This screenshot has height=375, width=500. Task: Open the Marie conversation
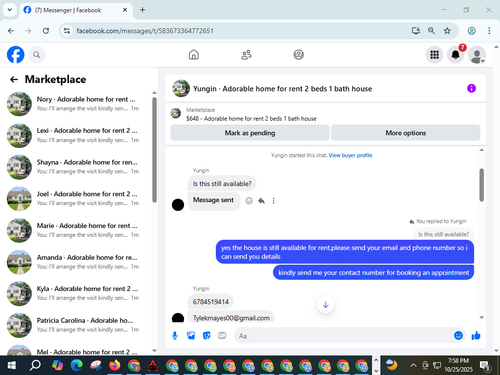click(x=78, y=230)
